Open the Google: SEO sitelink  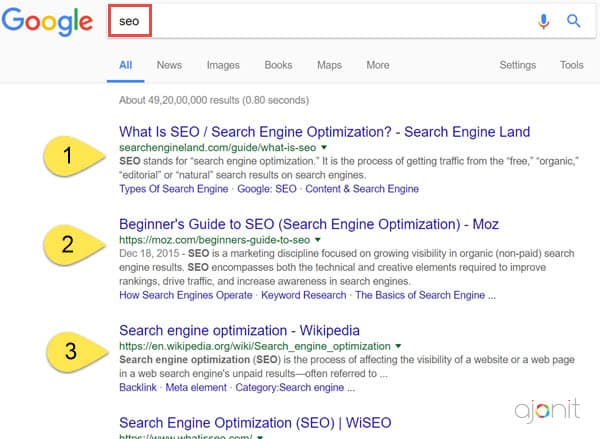click(x=267, y=189)
